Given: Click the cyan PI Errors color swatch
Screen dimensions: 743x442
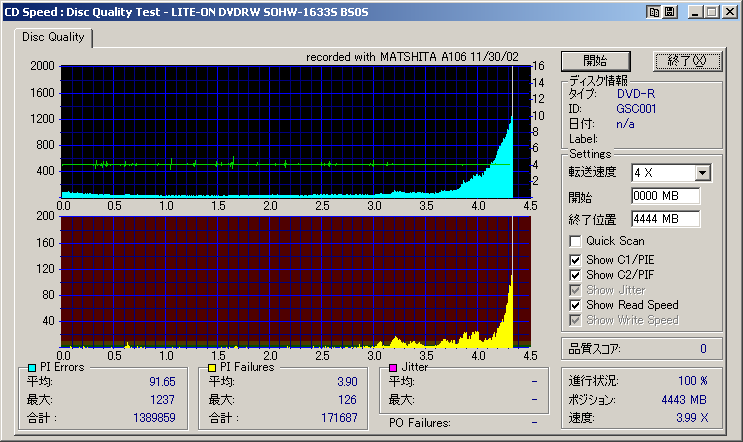Looking at the screenshot, I should [32, 368].
